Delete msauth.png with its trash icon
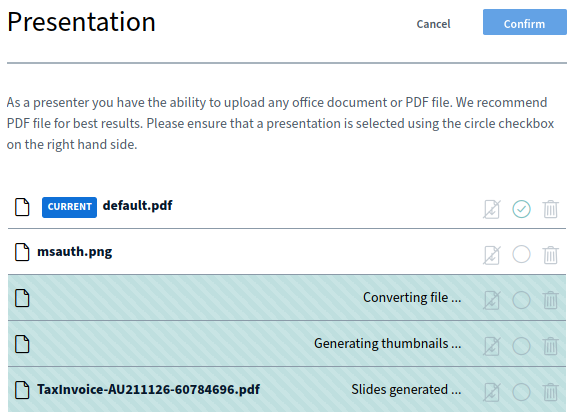Viewport: 574px width, 417px height. [551, 255]
